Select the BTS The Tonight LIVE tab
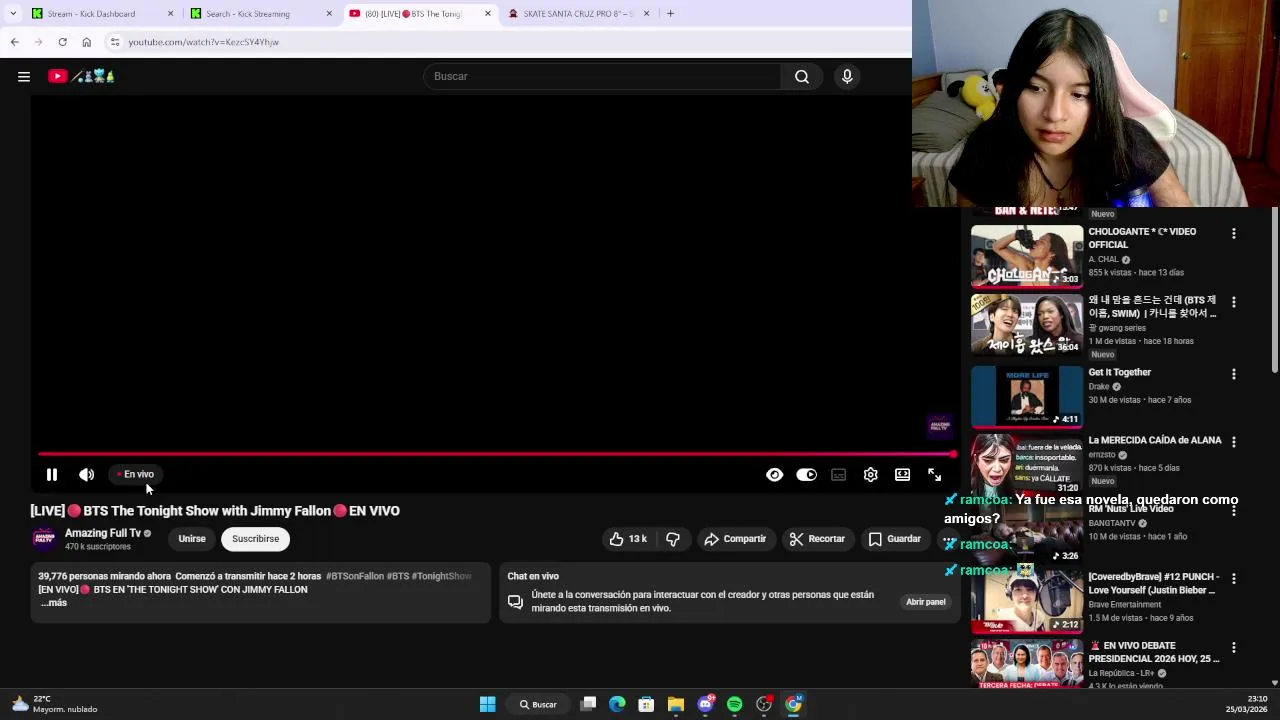Screen dimensions: 1280x720 pos(420,13)
